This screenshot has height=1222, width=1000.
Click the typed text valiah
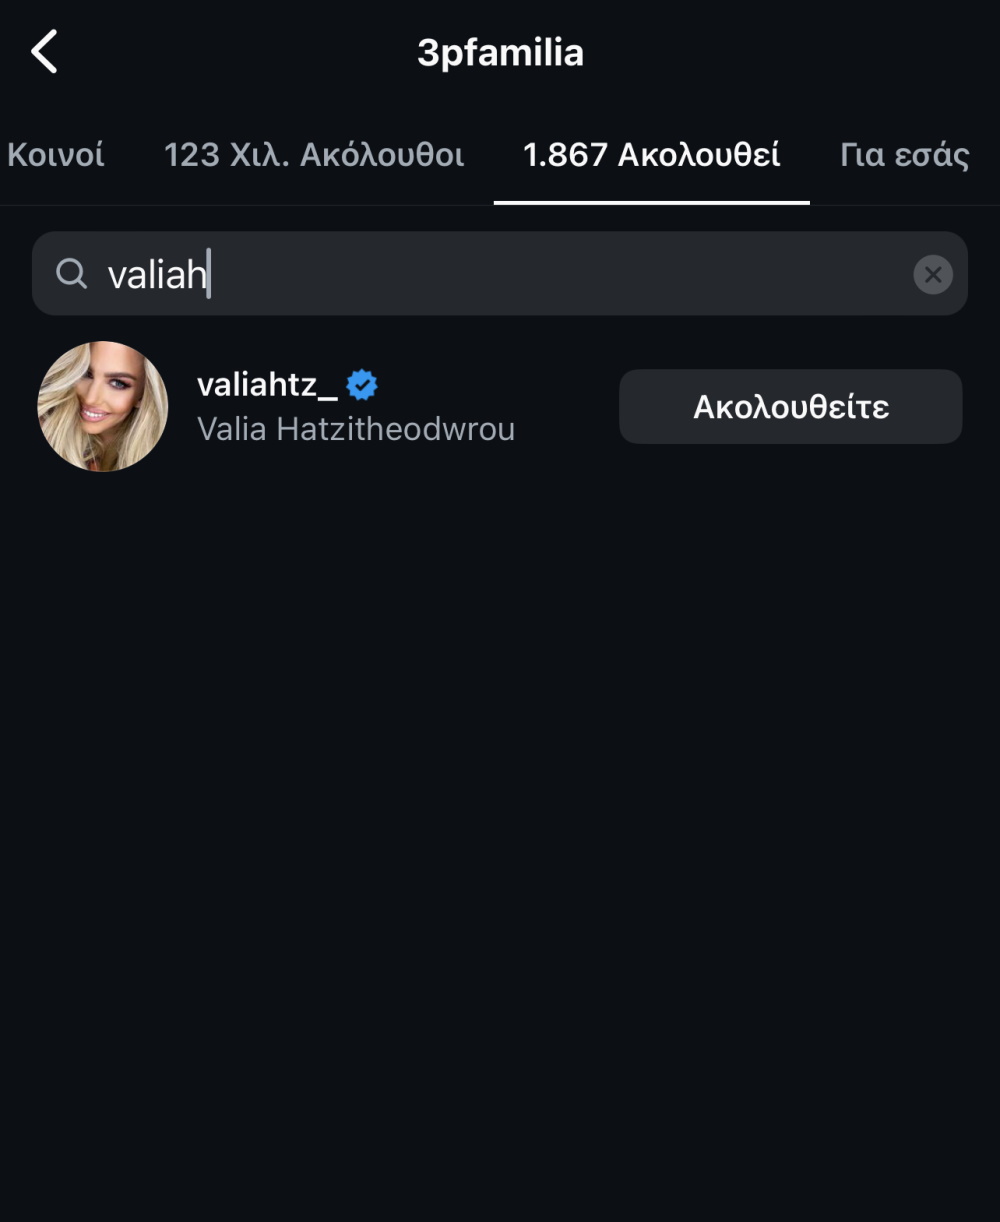click(x=157, y=274)
